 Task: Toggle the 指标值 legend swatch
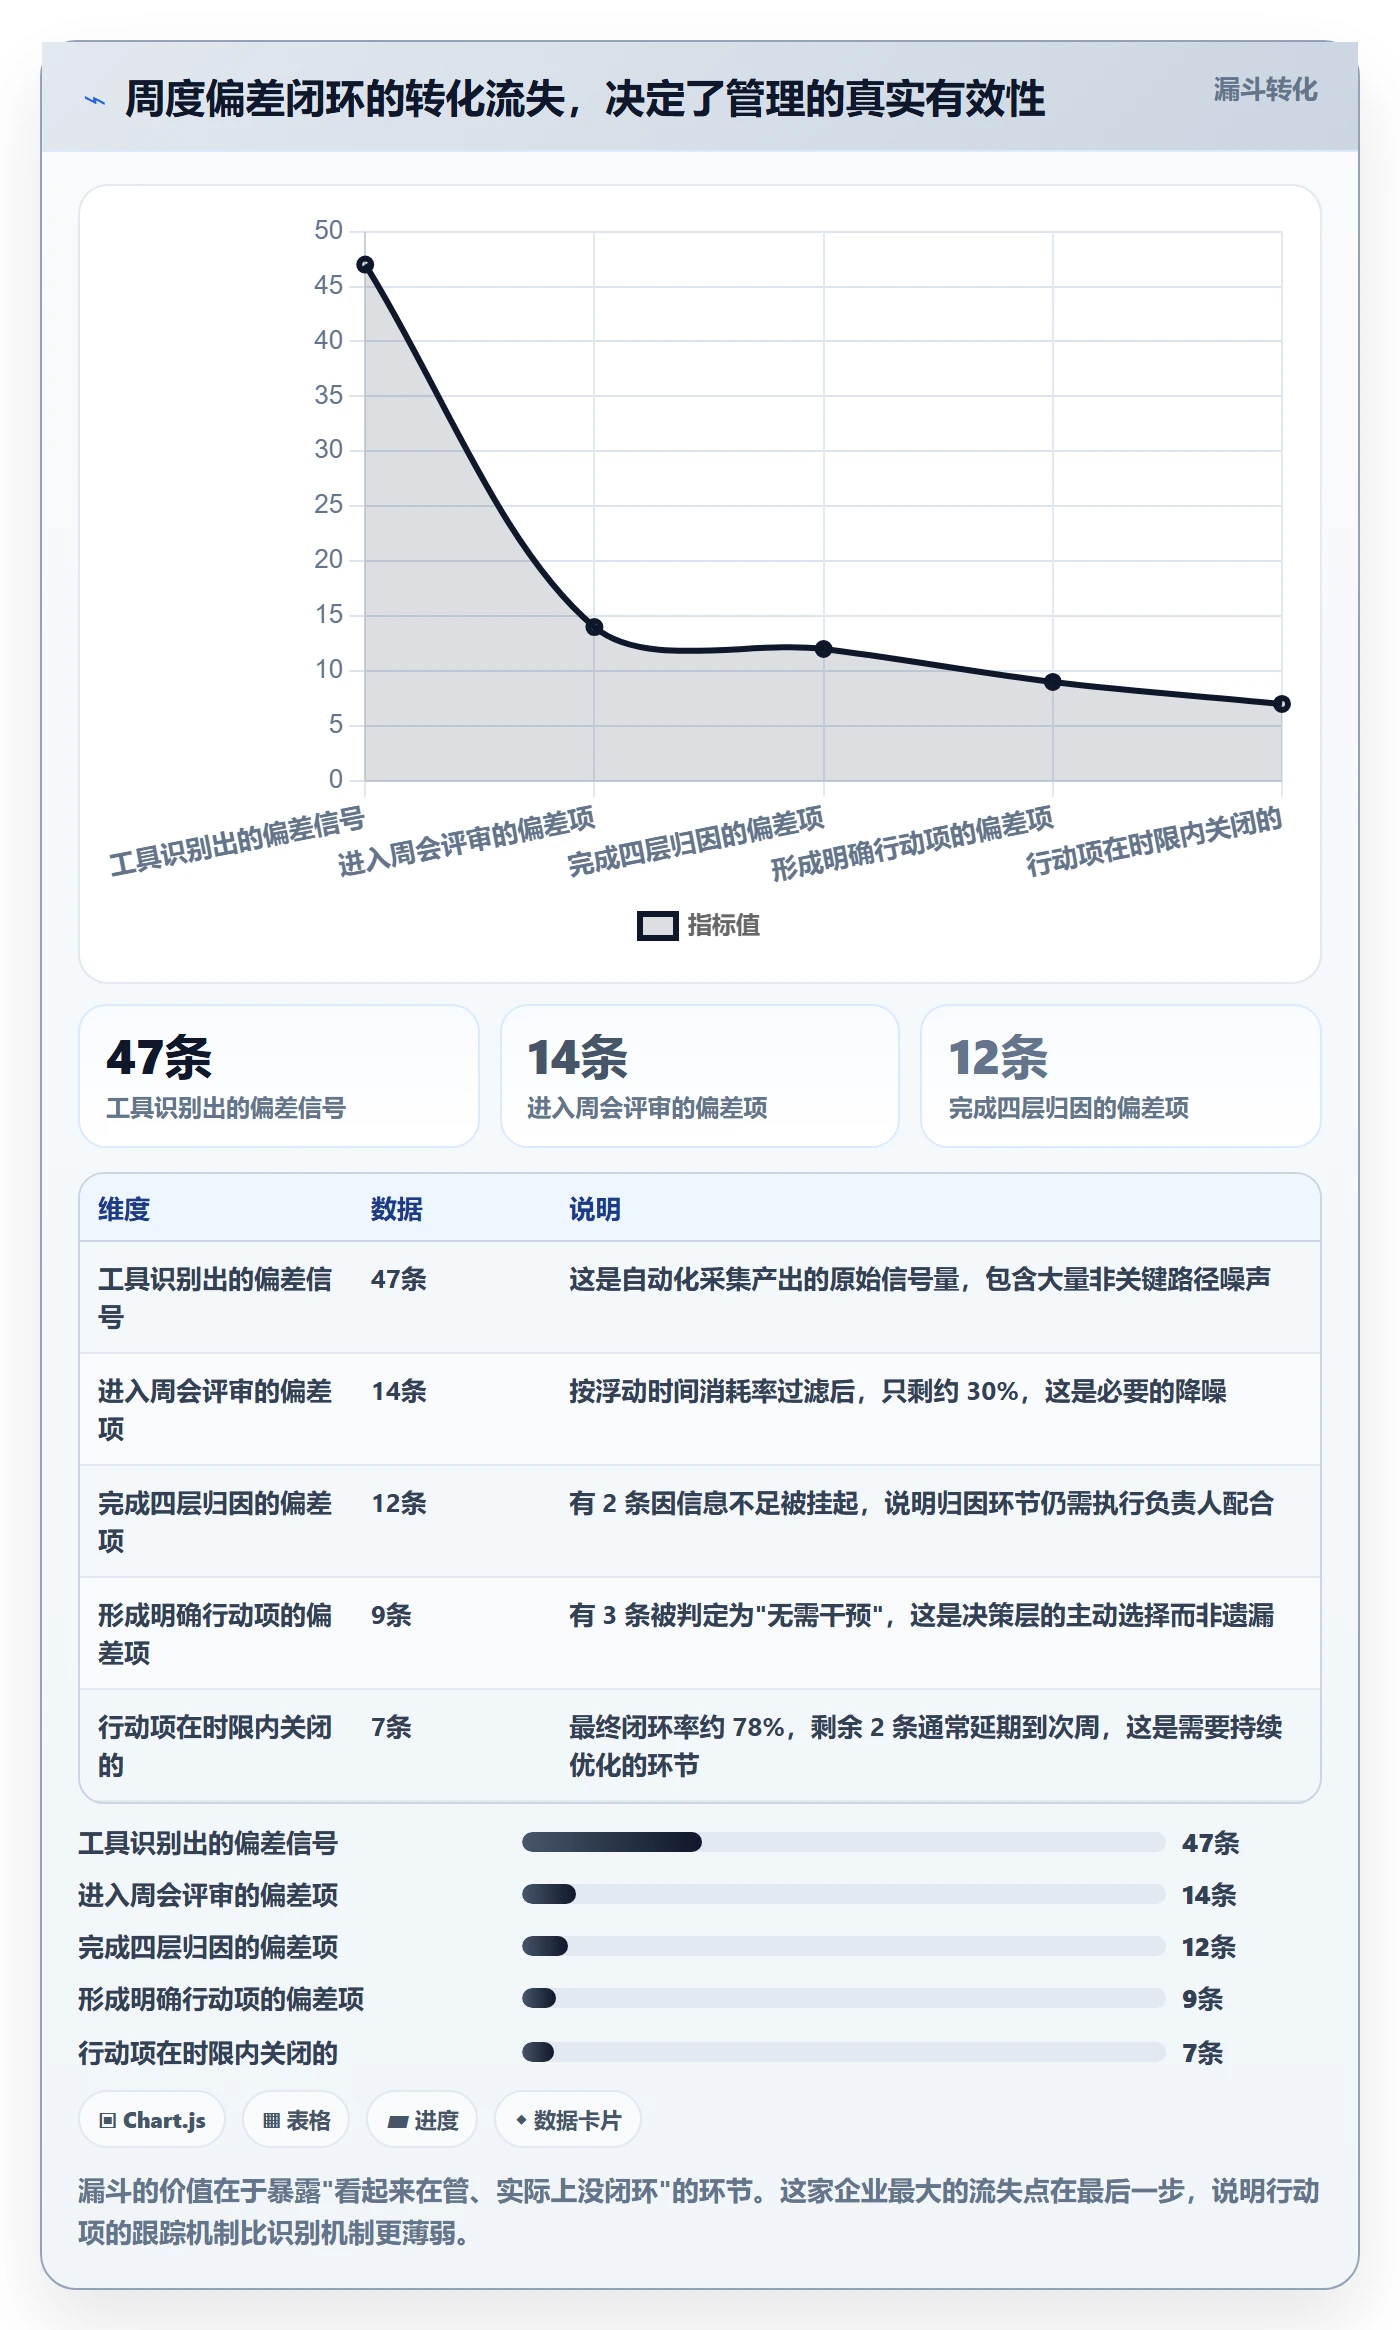658,926
